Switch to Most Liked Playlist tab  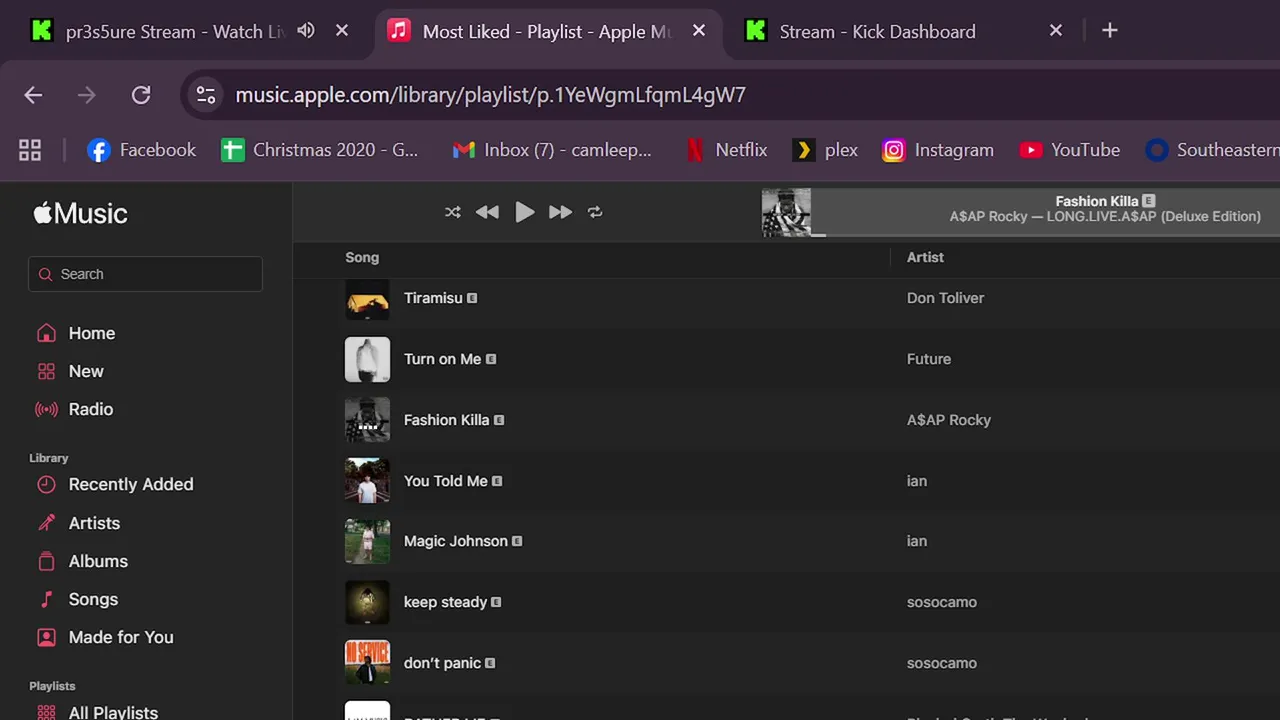(546, 31)
